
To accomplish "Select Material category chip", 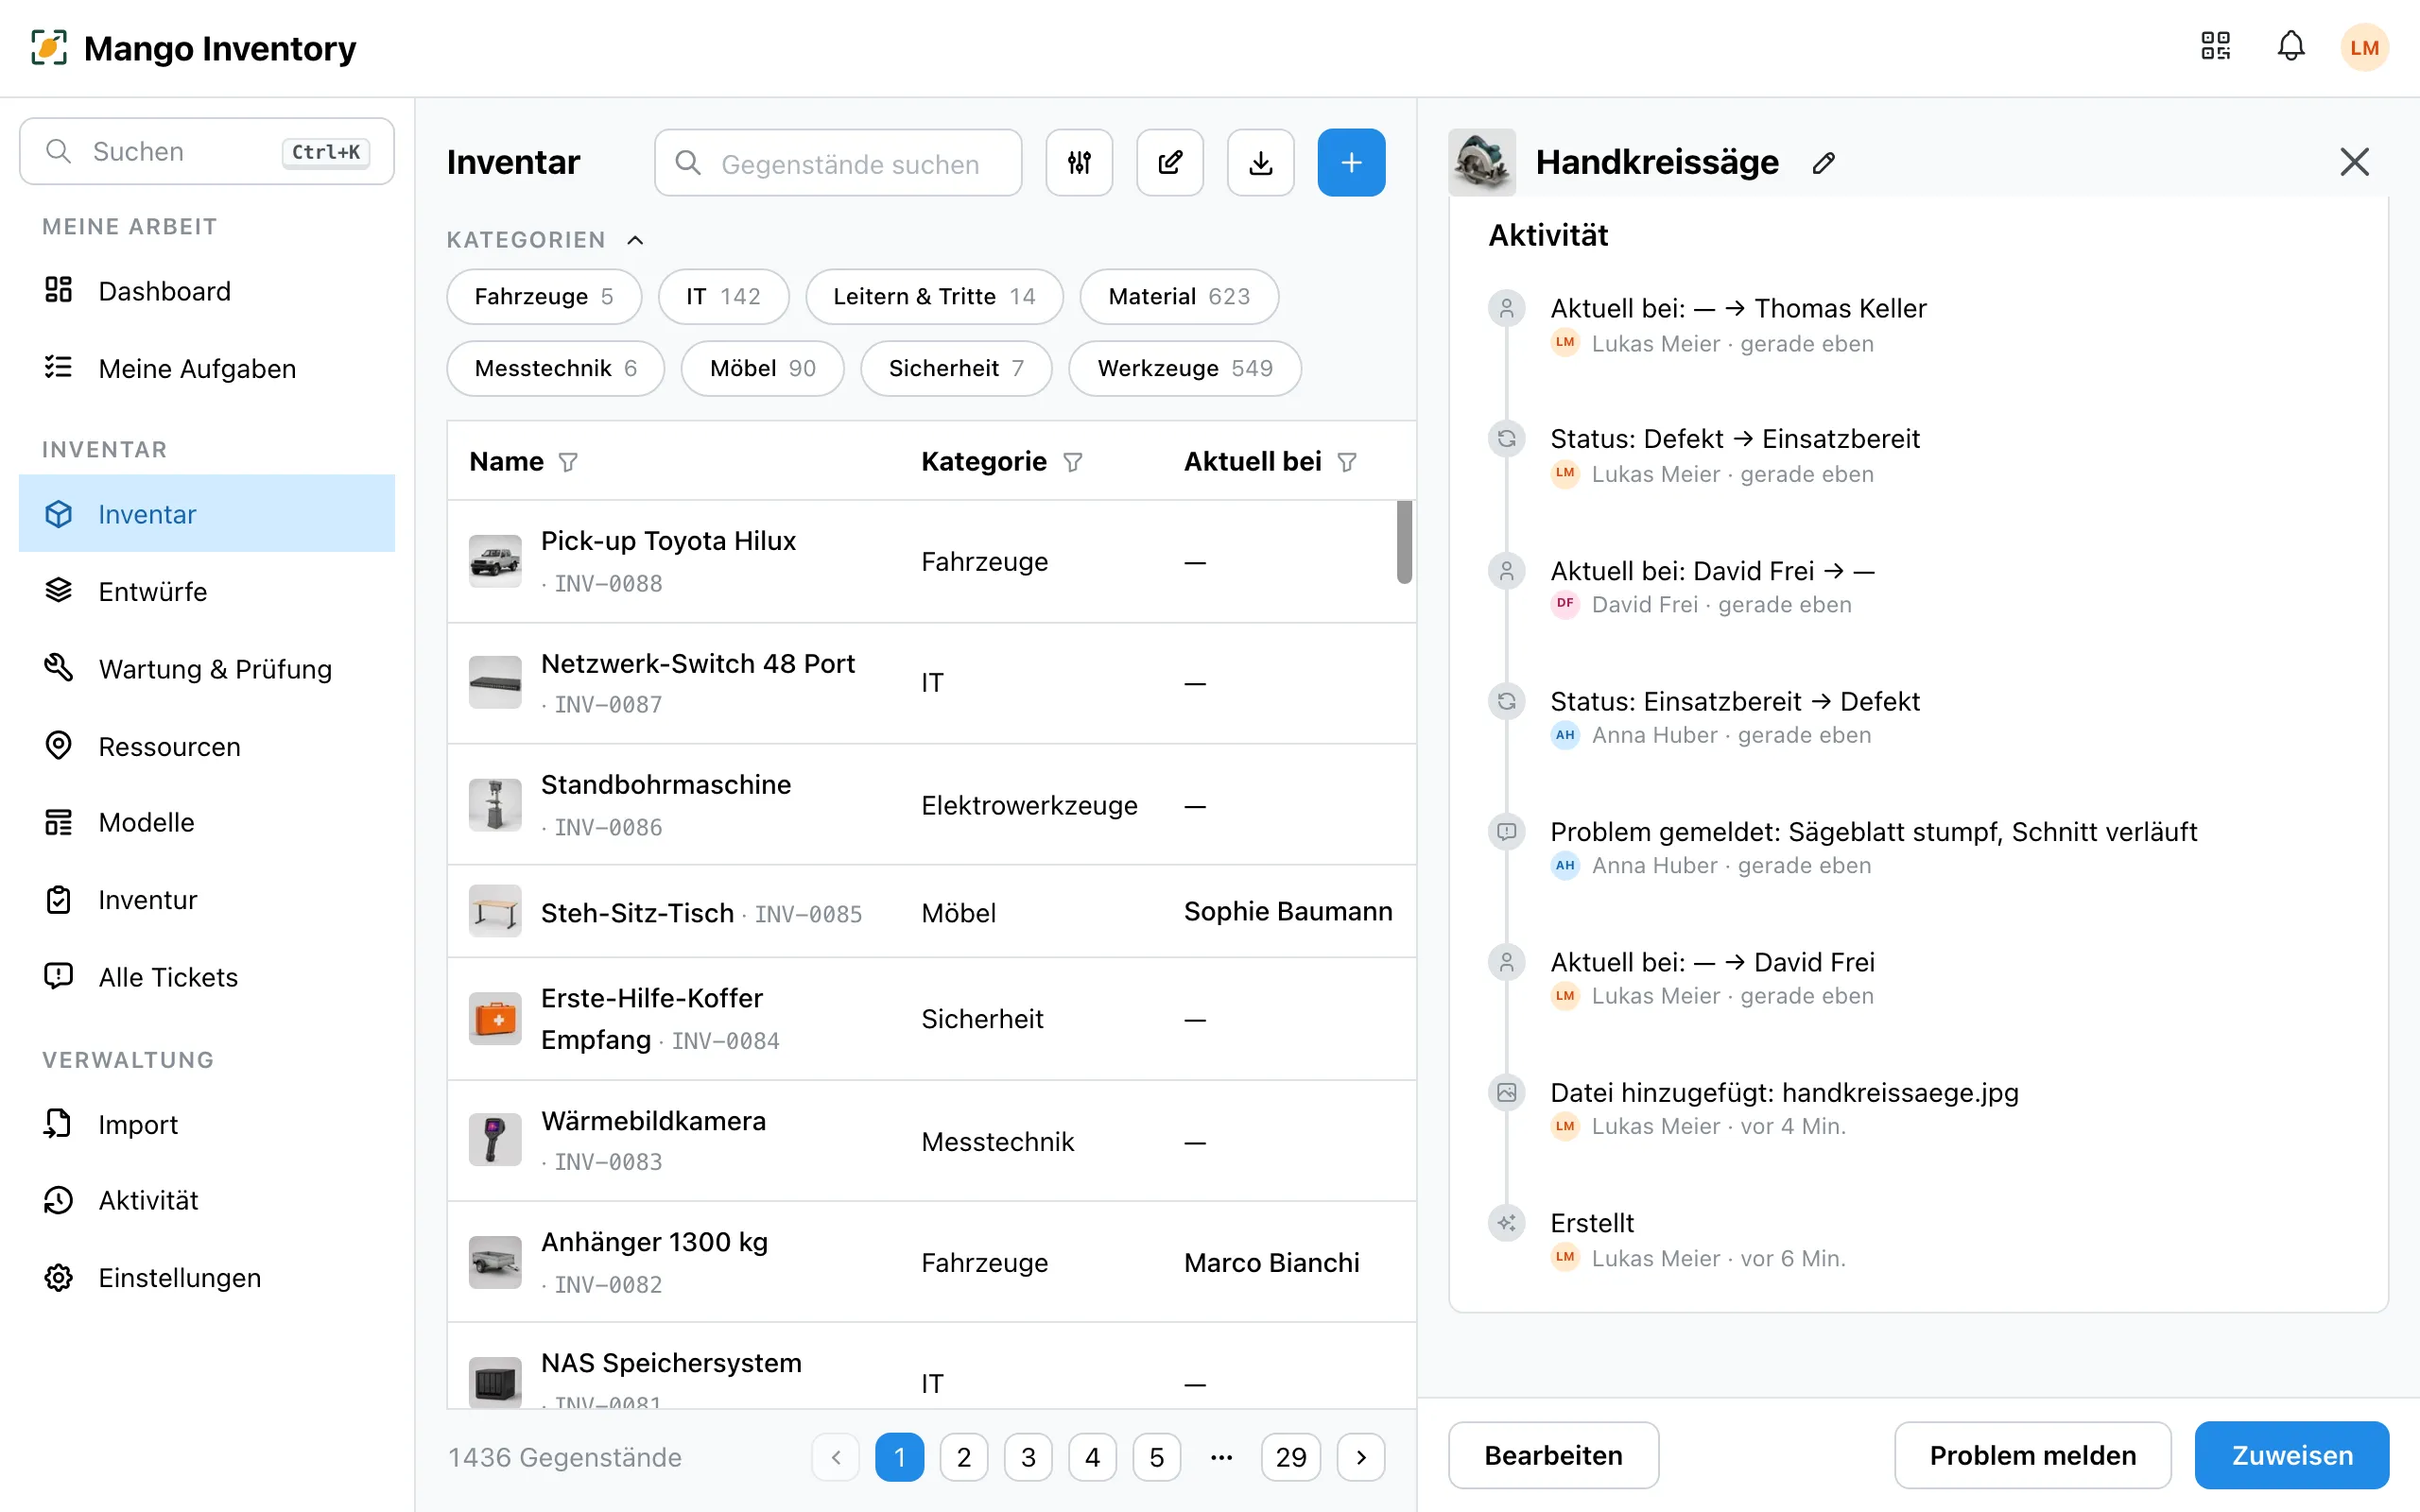I will point(1179,296).
